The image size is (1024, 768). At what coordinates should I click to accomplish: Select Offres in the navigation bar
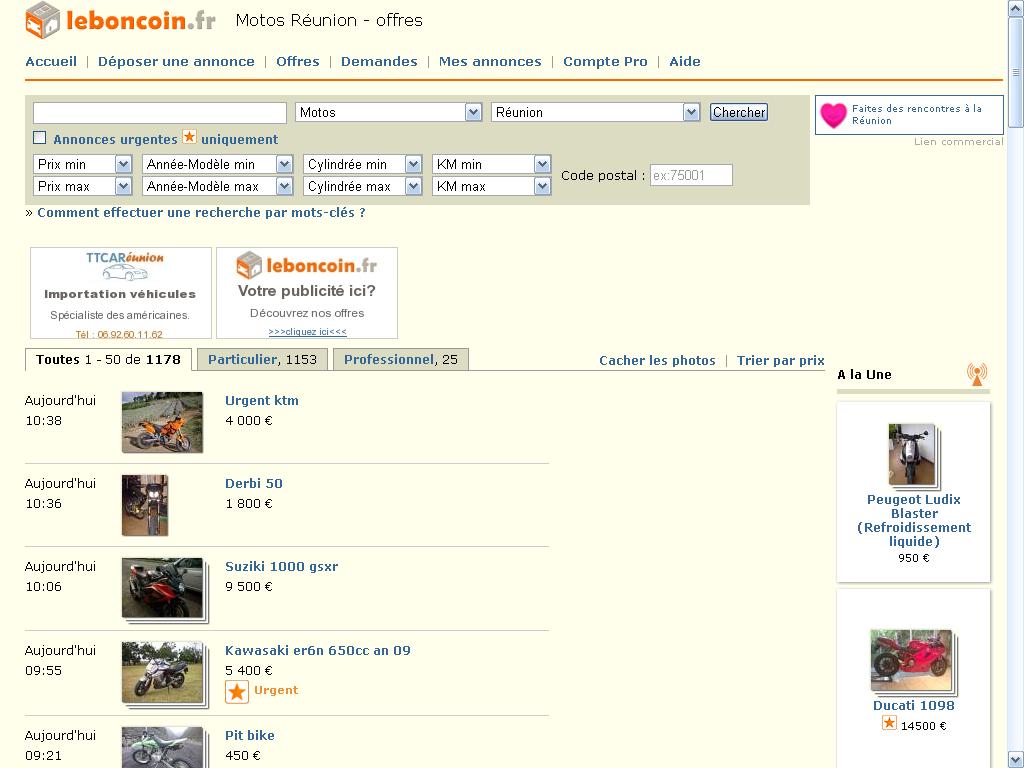coord(298,61)
